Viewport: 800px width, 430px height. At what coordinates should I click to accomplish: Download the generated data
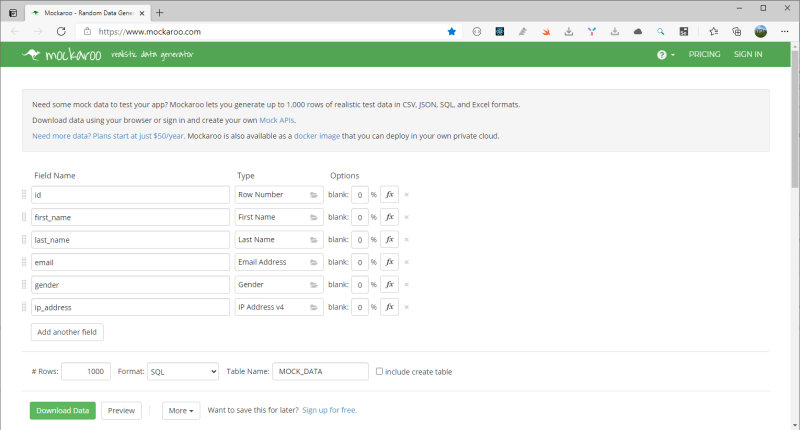click(x=63, y=411)
